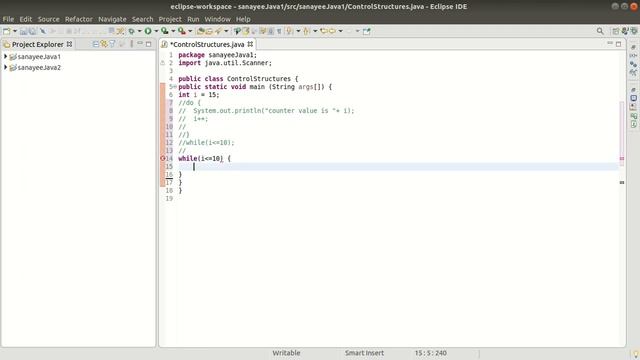The width and height of the screenshot is (640, 360).
Task: Click the Save All toolbar icon
Action: pos(32,31)
